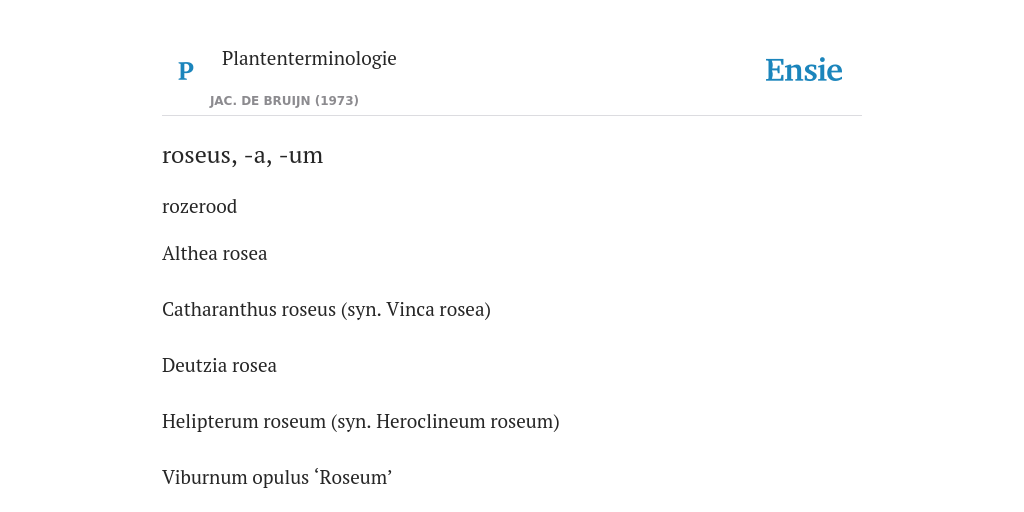Select the heading roseus, -a, -um
This screenshot has height=512, width=1024.
pyautogui.click(x=242, y=155)
